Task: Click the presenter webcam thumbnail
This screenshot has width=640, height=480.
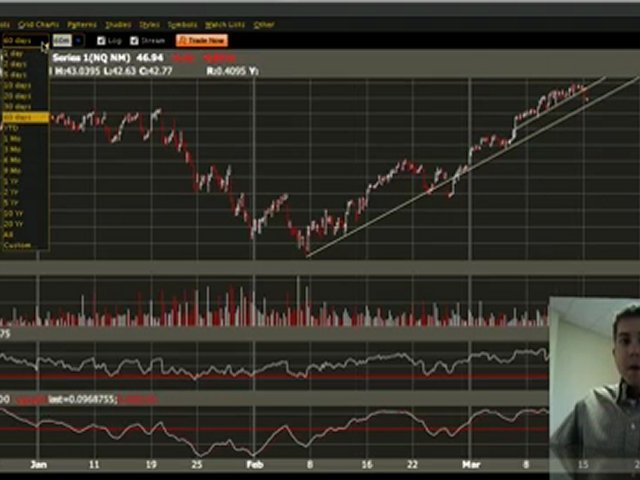Action: coord(595,388)
